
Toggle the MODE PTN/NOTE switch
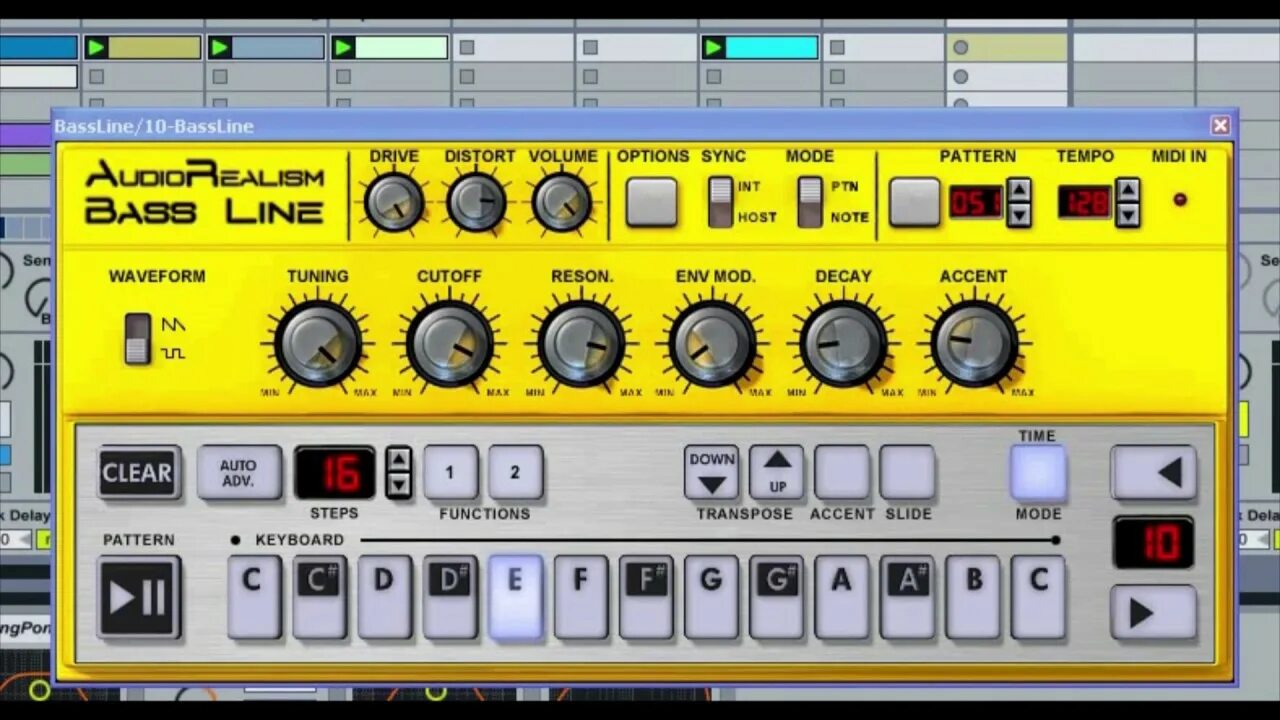tap(810, 202)
